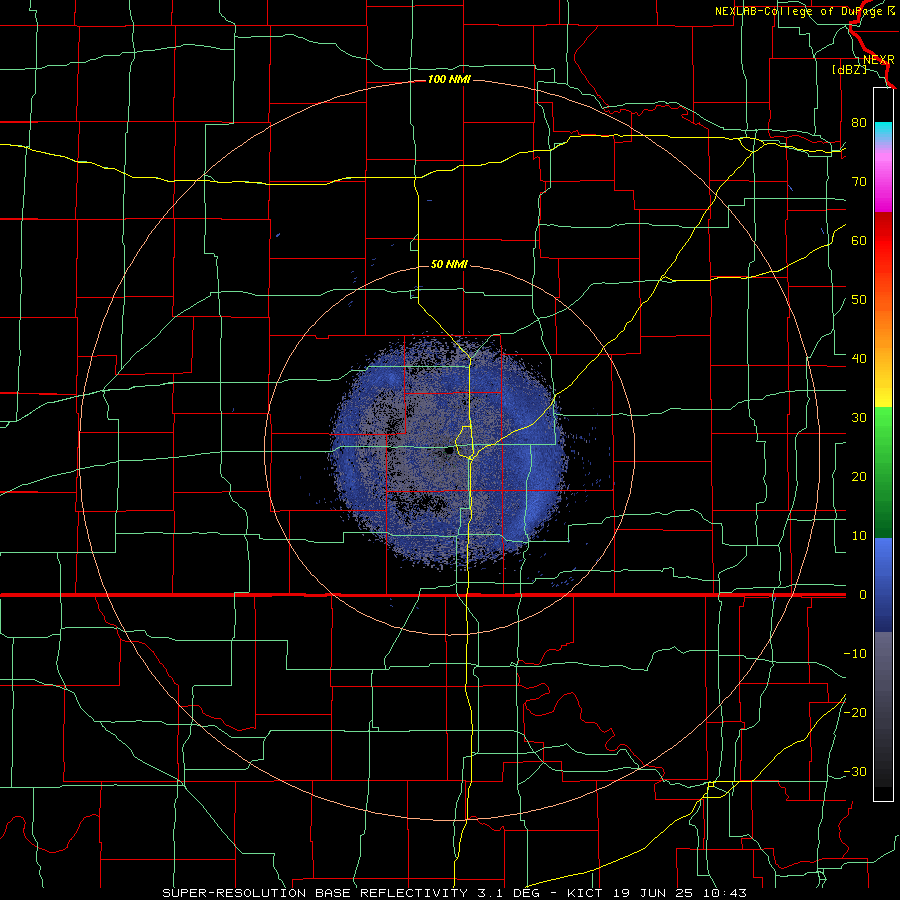Click the '19 JUN 25 10:43' timestamp
The width and height of the screenshot is (900, 900).
point(681,893)
